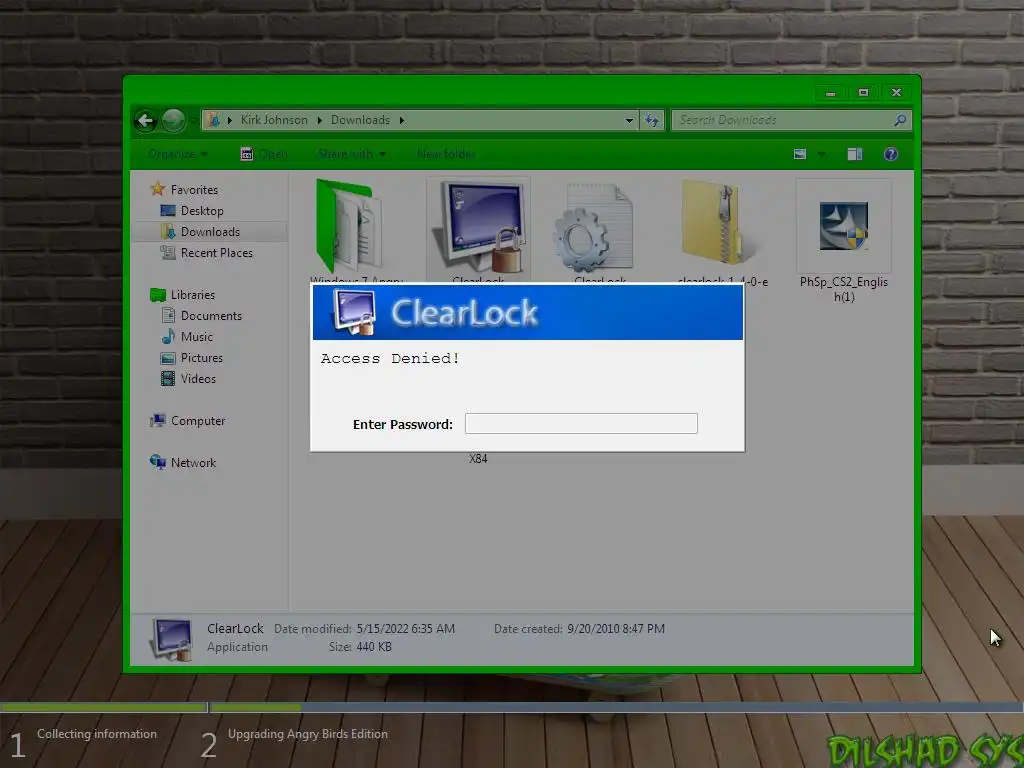Click the Access Denied! message text
Screen dimensions: 1024x768
390,359
